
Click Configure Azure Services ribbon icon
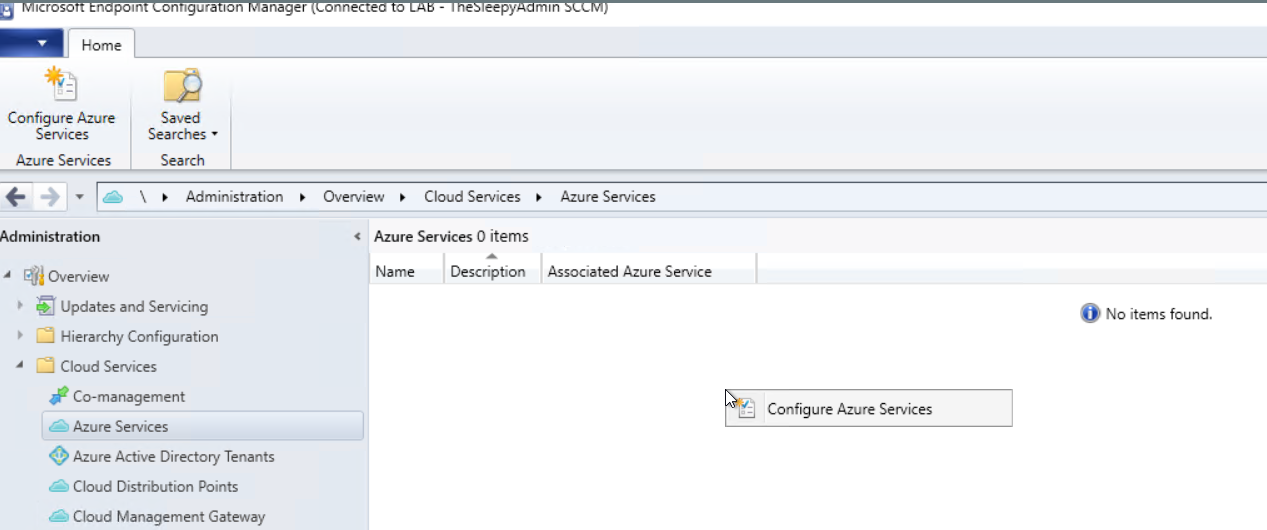coord(61,86)
